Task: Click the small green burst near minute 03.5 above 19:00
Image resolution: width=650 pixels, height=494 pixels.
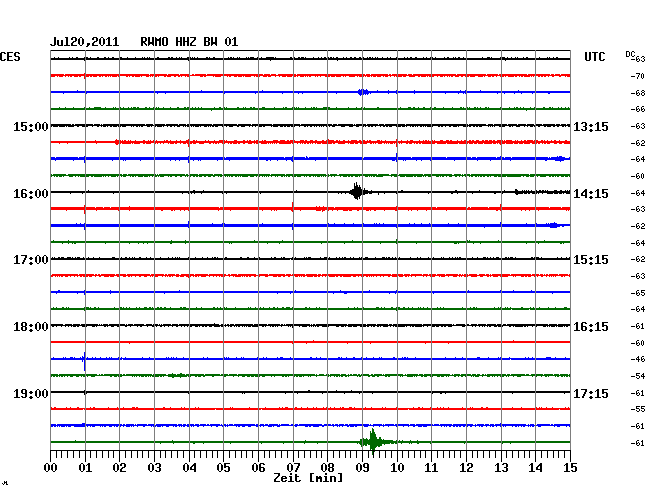Action: [177, 375]
